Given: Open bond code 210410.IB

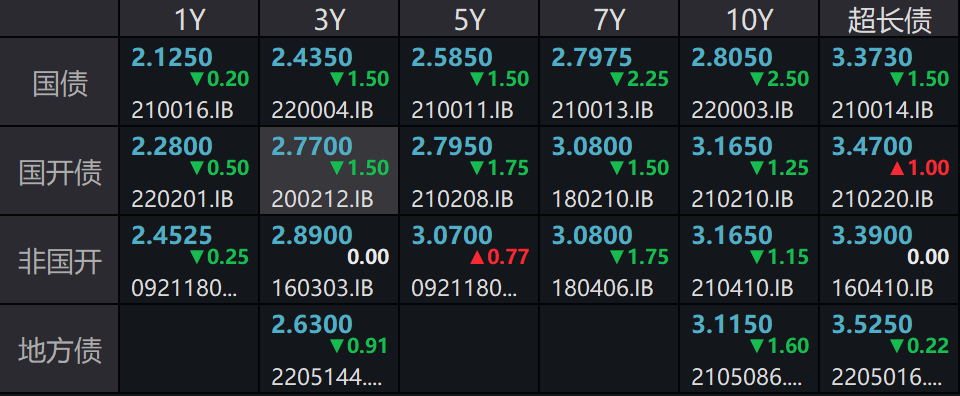Looking at the screenshot, I should click(742, 288).
